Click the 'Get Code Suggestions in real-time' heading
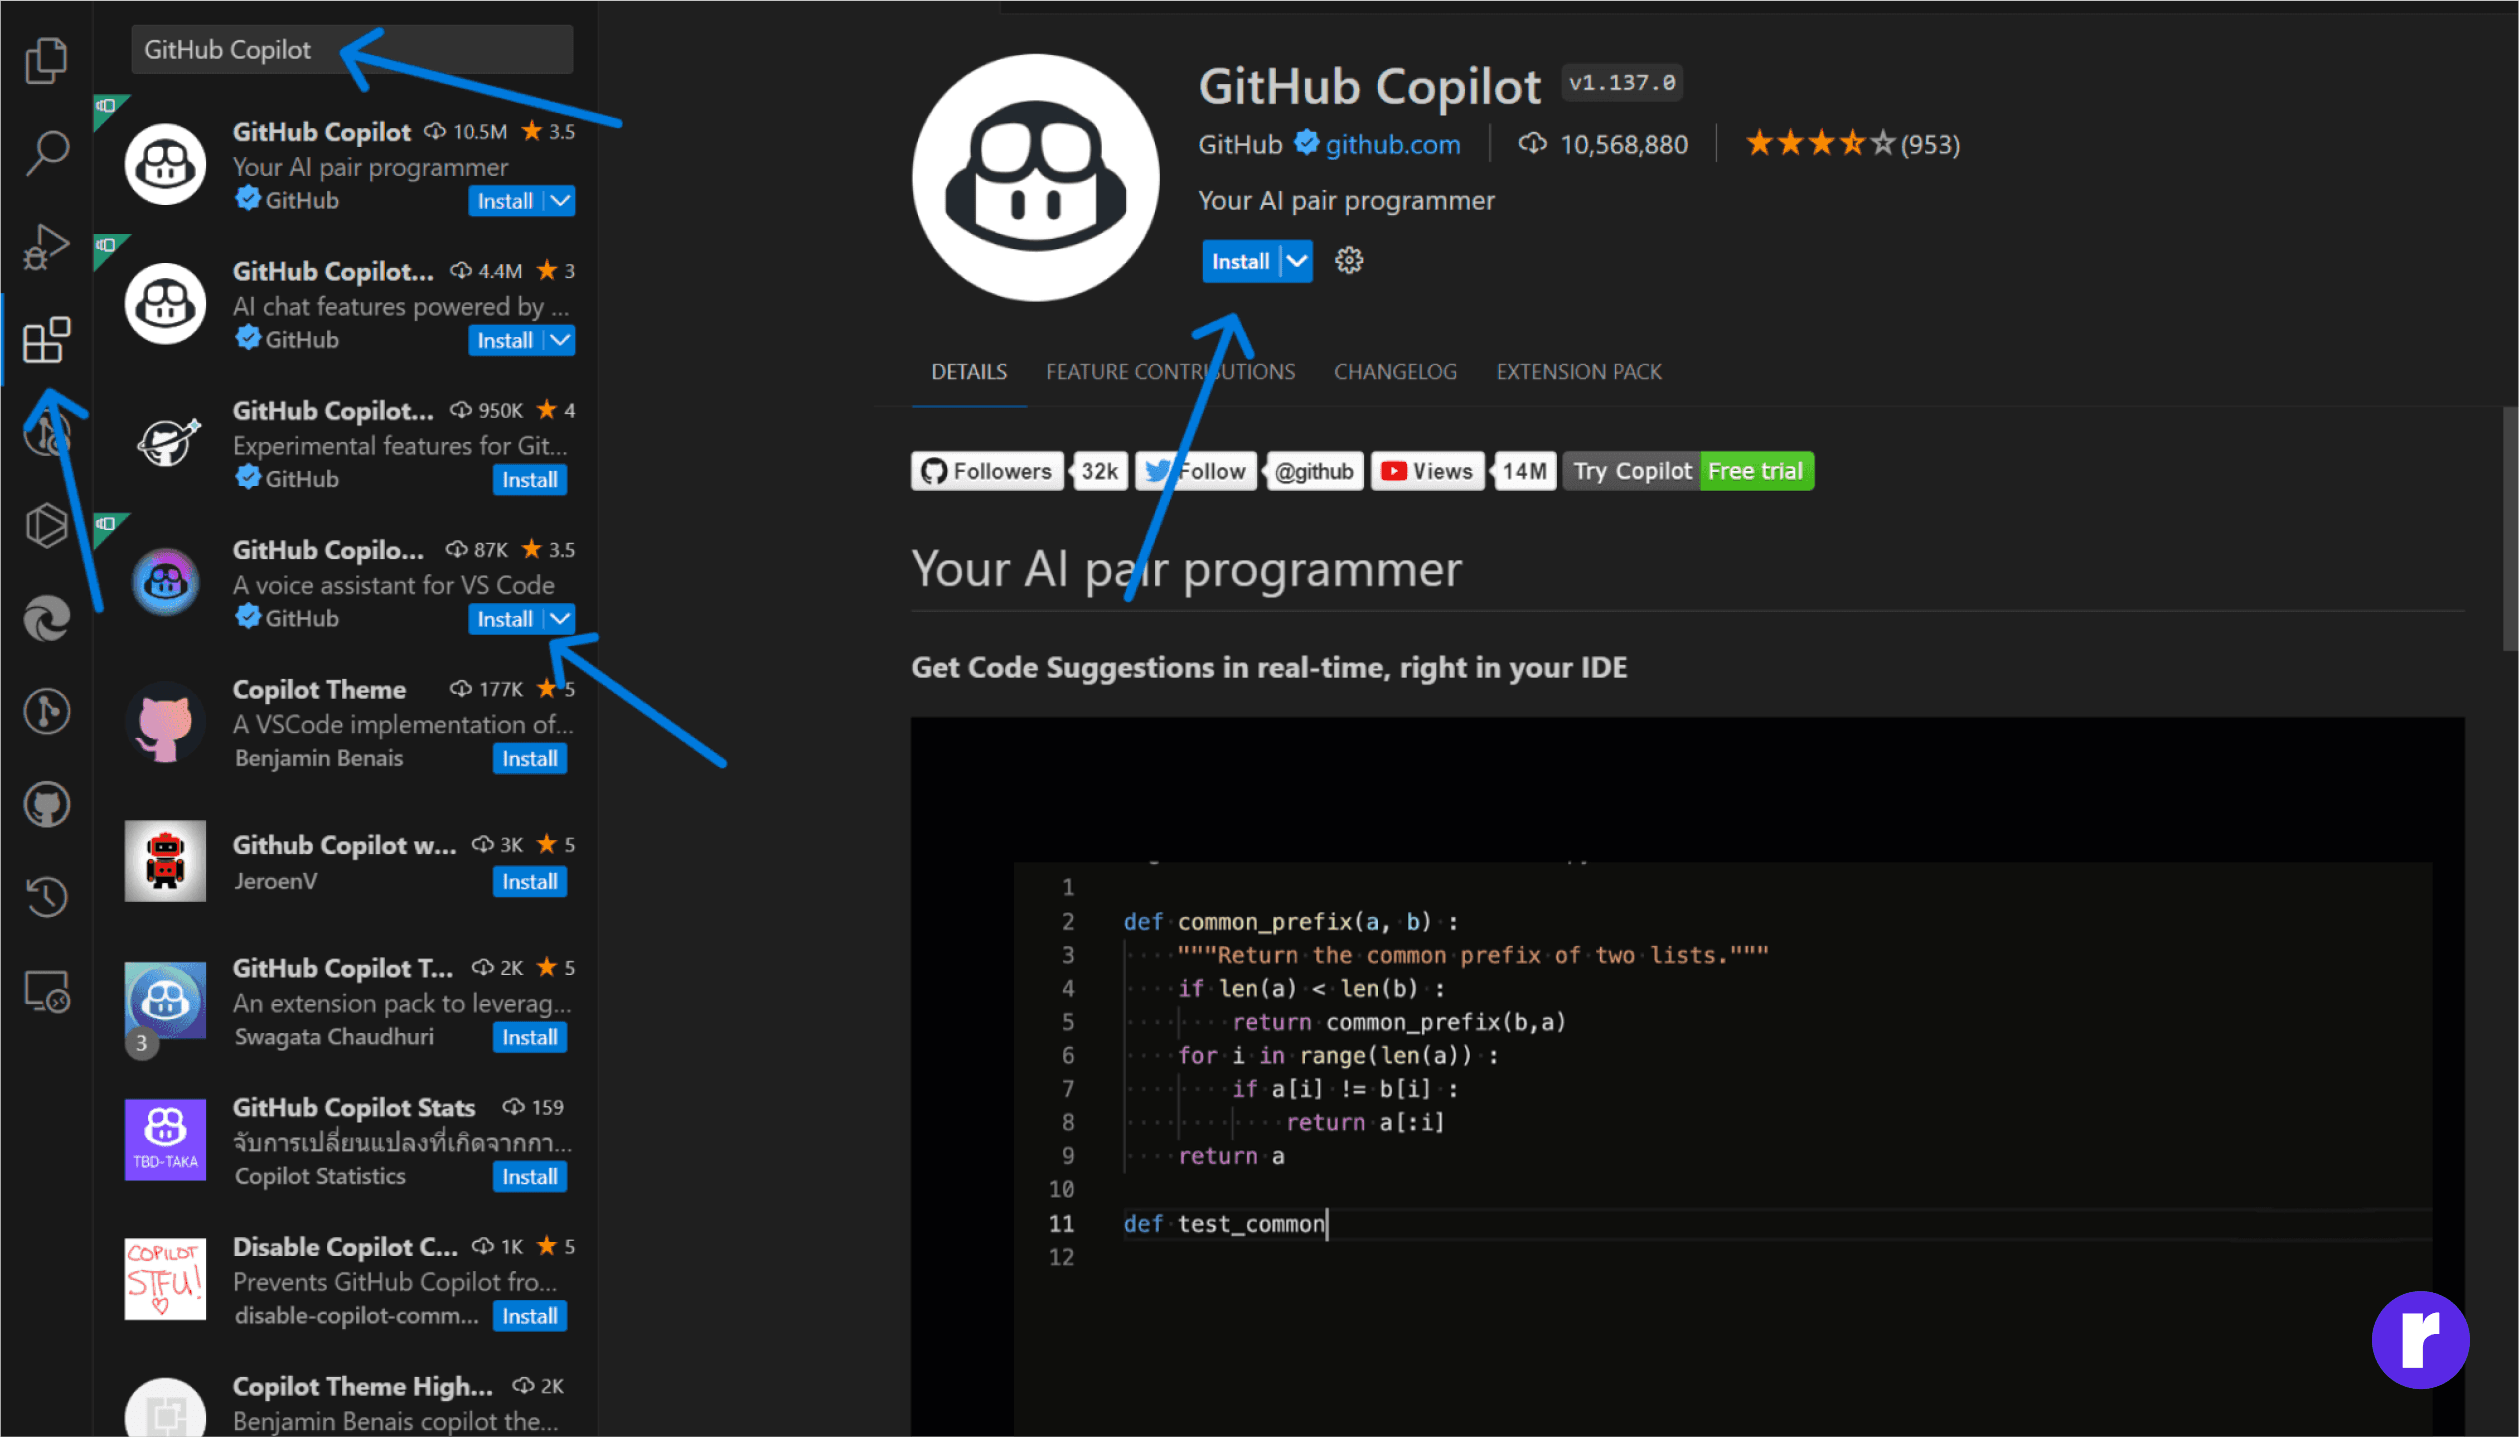Viewport: 2519px width, 1437px height. 1269,667
